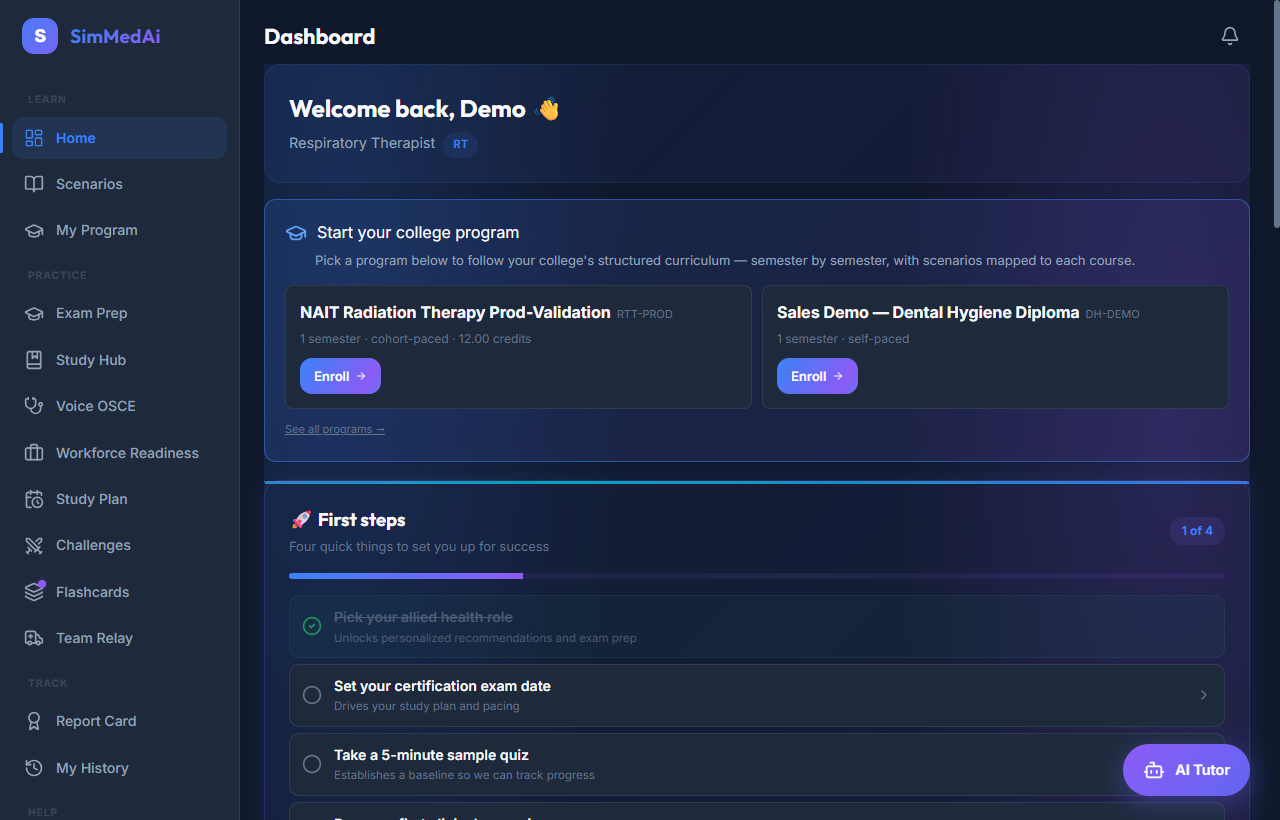Click the NAIT Radiation Therapy Prod-Validation title
The width and height of the screenshot is (1280, 820).
(x=455, y=312)
